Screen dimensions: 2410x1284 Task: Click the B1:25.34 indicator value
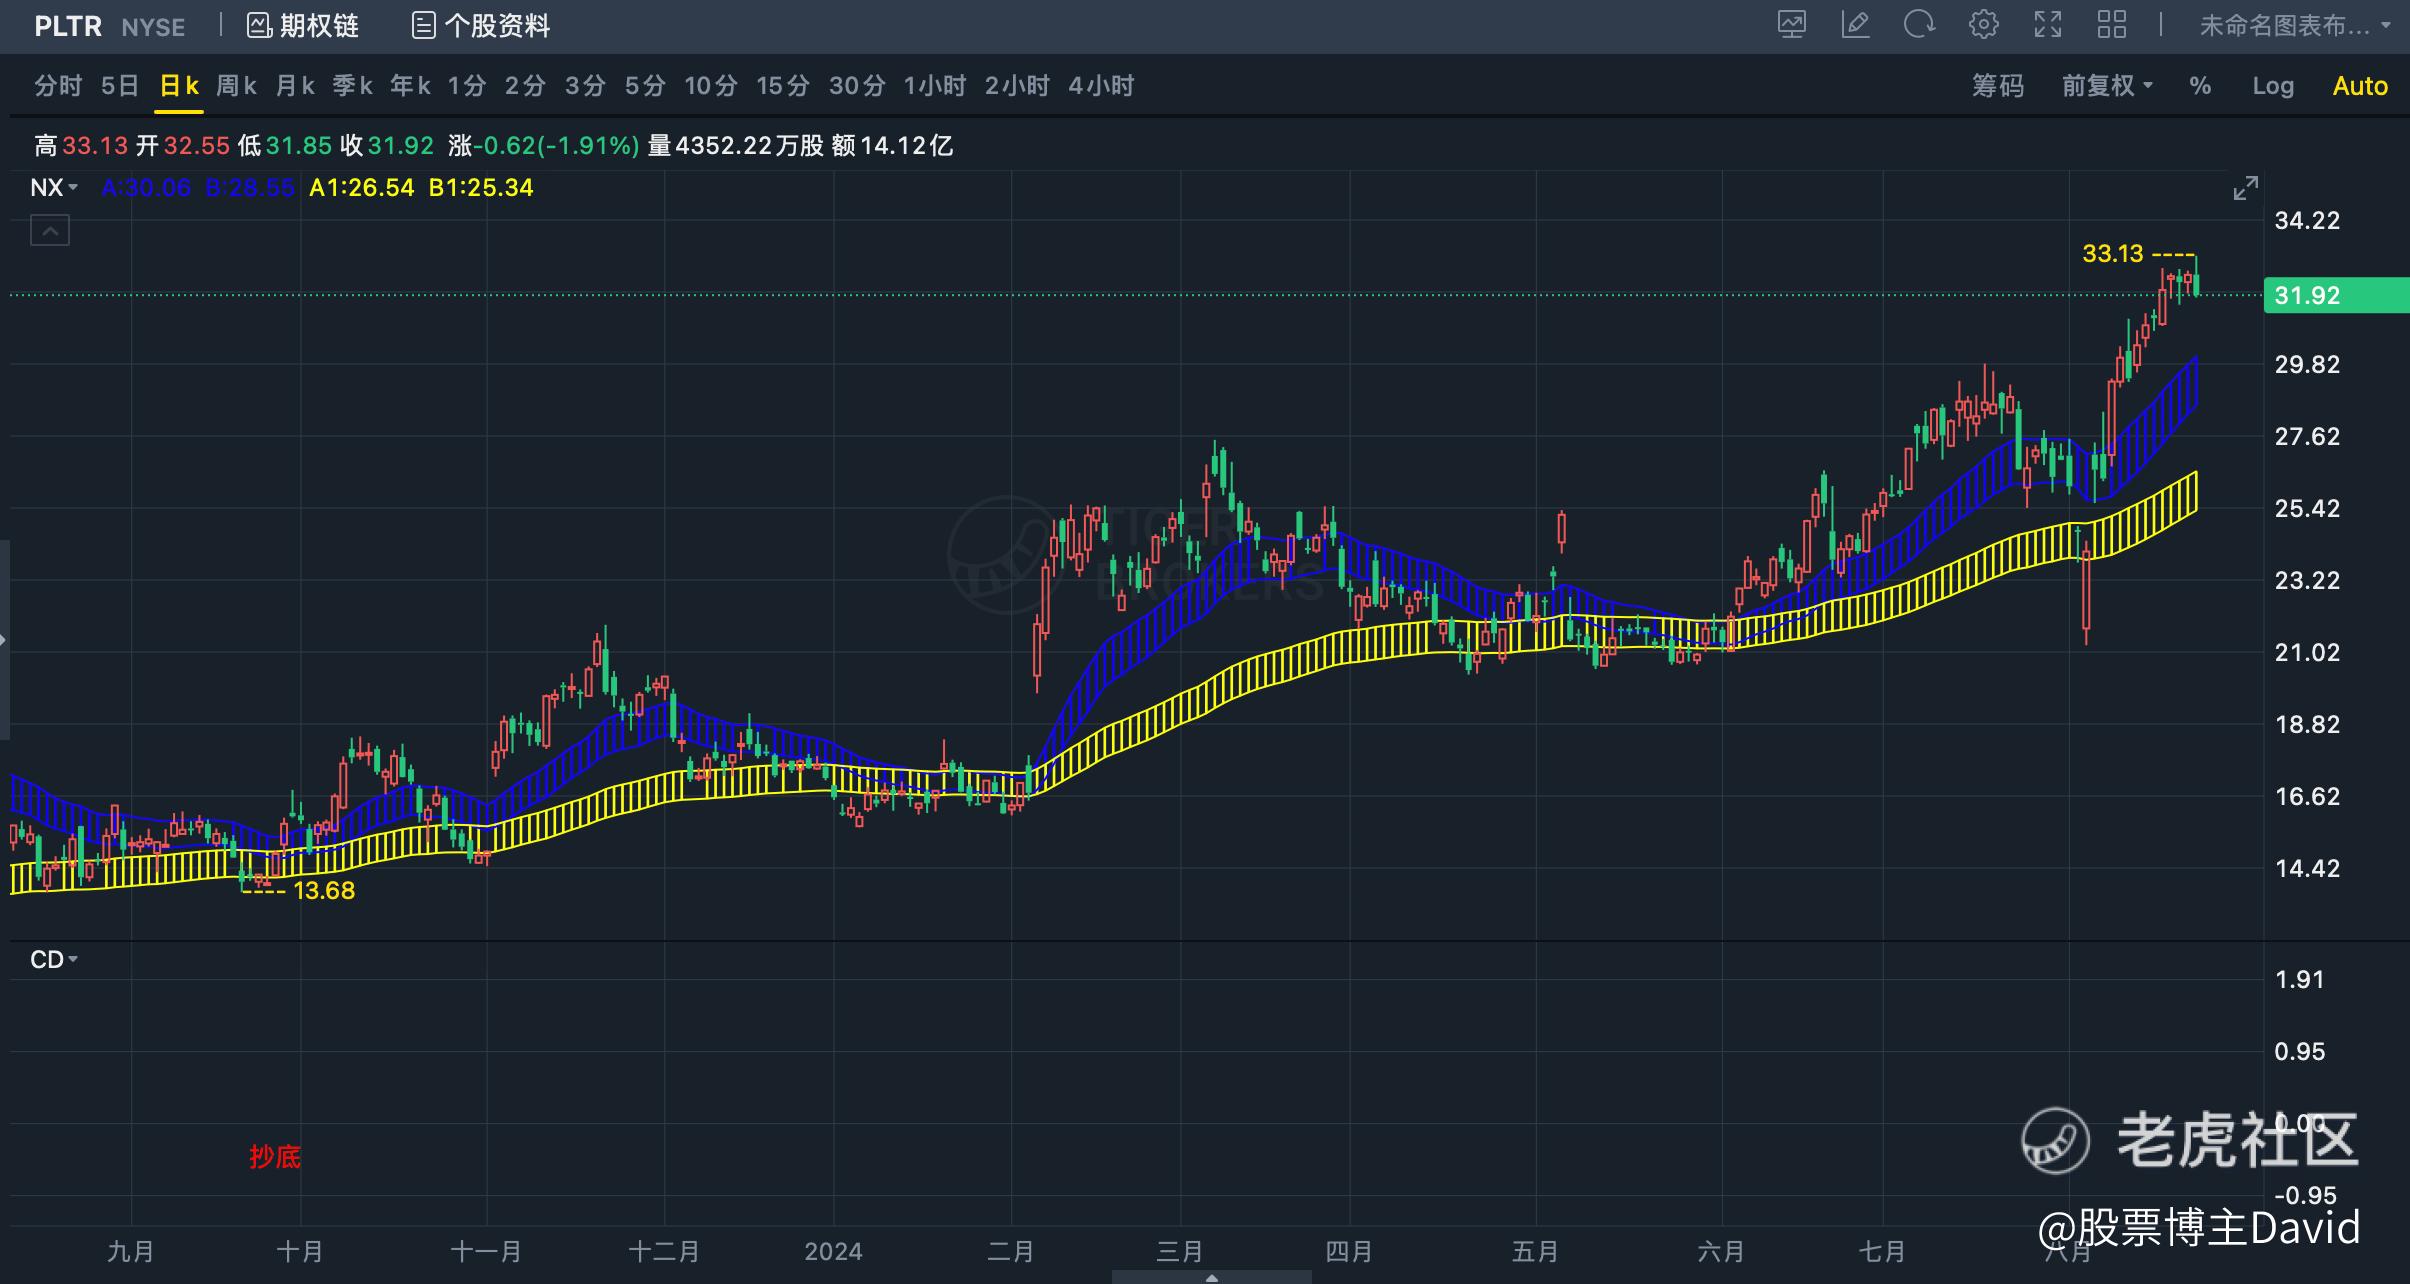click(481, 188)
